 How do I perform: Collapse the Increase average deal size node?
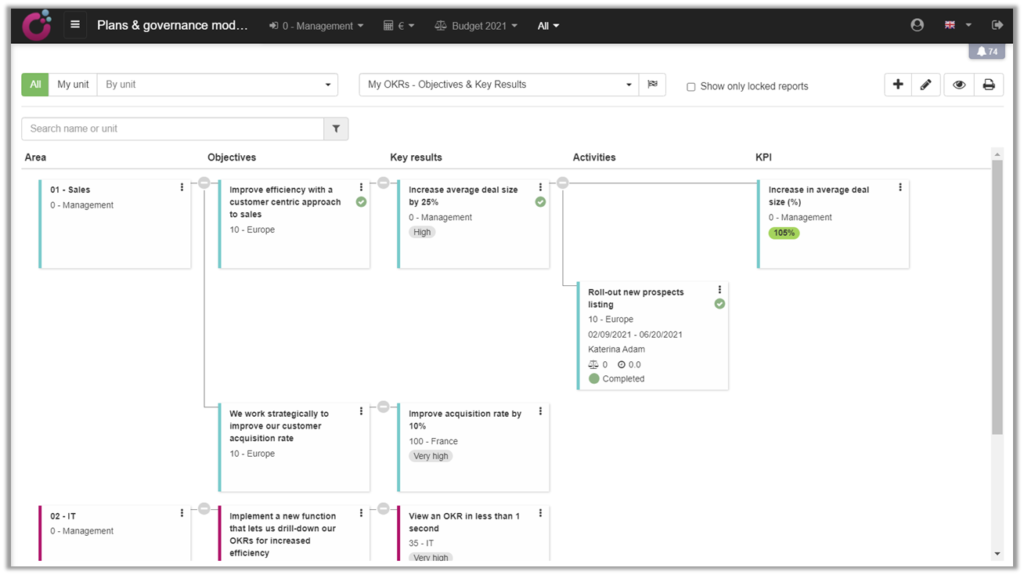click(562, 183)
